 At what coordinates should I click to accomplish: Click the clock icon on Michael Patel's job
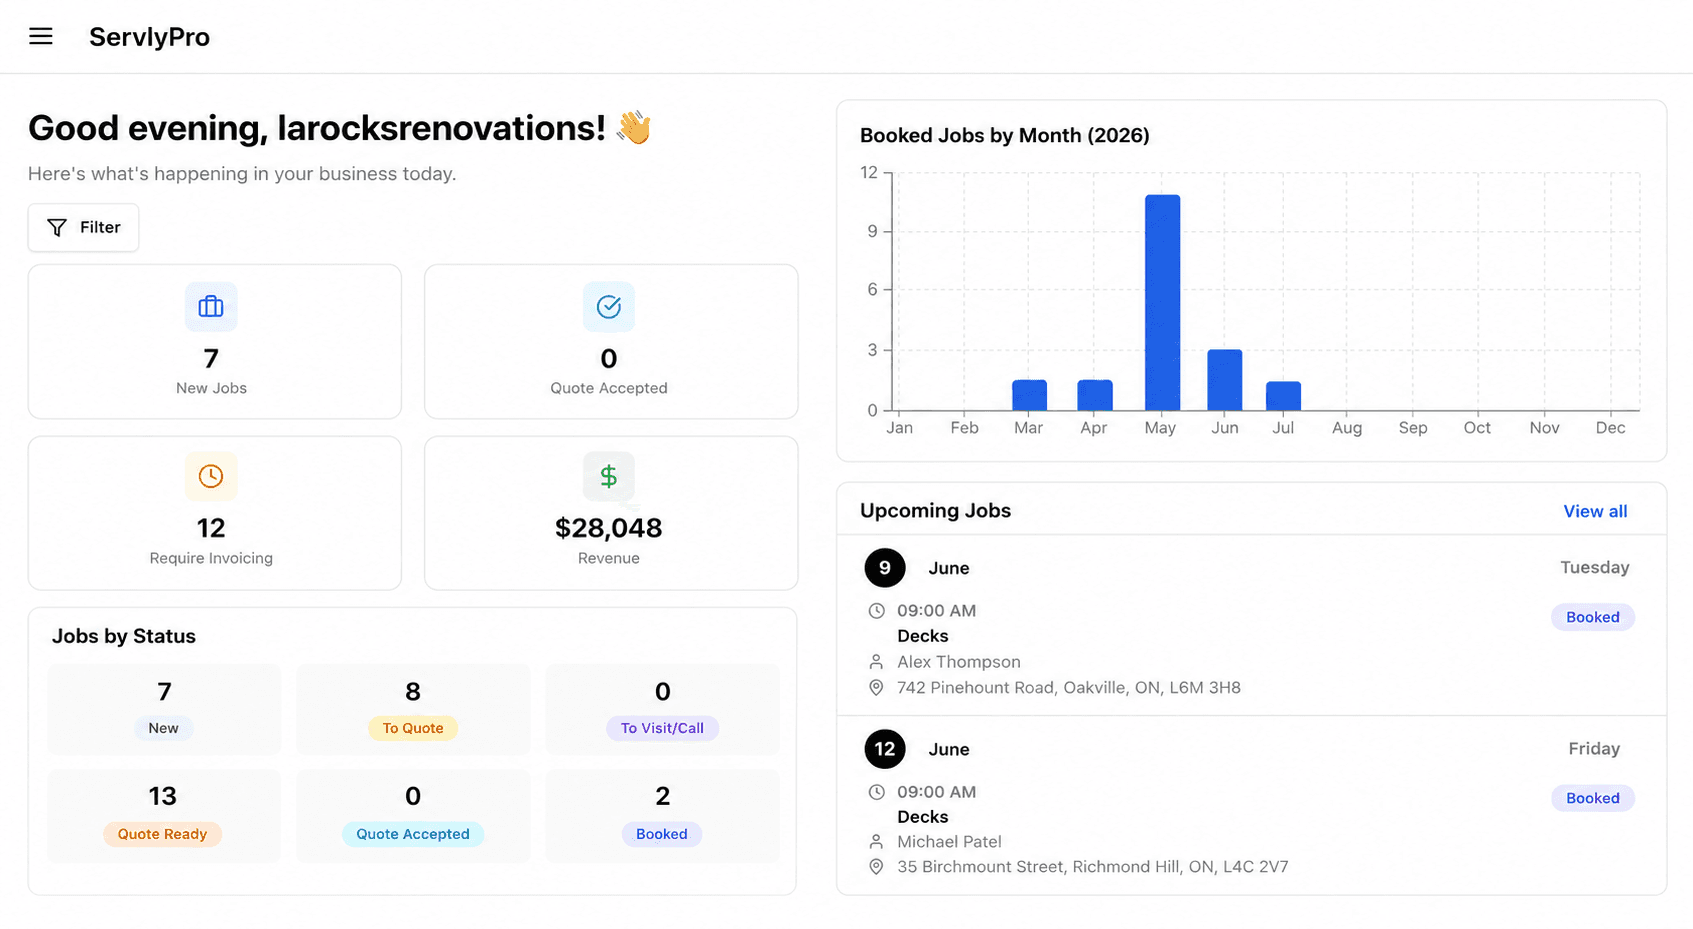pyautogui.click(x=876, y=792)
